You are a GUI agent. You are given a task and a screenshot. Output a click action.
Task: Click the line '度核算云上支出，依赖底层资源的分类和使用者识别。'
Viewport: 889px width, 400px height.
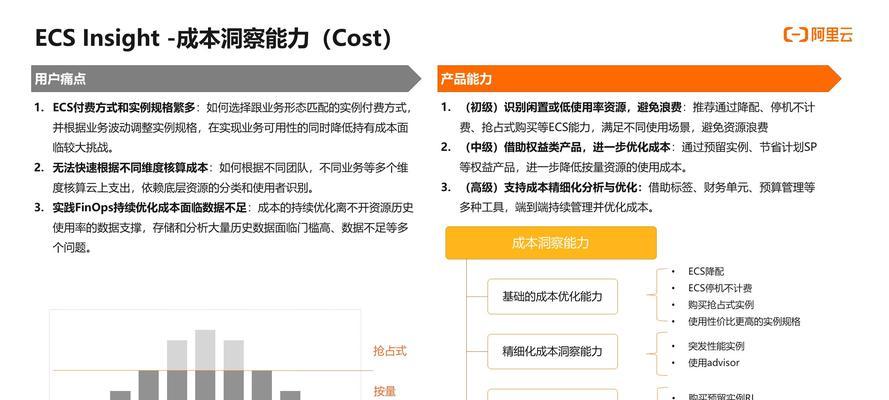coord(184,188)
